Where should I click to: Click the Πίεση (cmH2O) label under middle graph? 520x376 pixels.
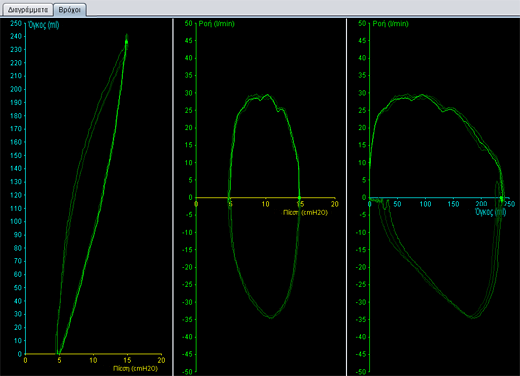(x=305, y=212)
